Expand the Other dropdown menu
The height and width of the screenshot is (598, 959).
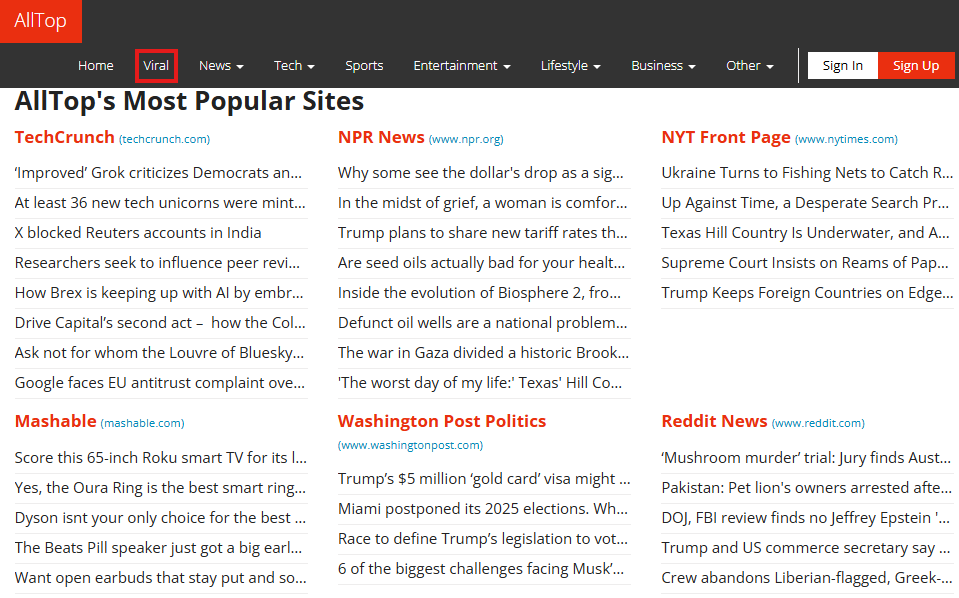click(x=749, y=65)
